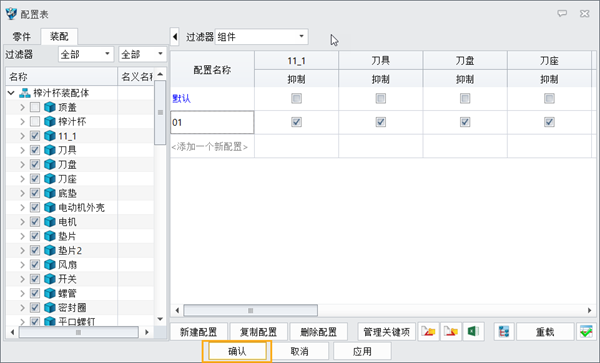Collapse the 榨汁杯装配体 root node
This screenshot has width=600, height=363.
pyautogui.click(x=11, y=93)
